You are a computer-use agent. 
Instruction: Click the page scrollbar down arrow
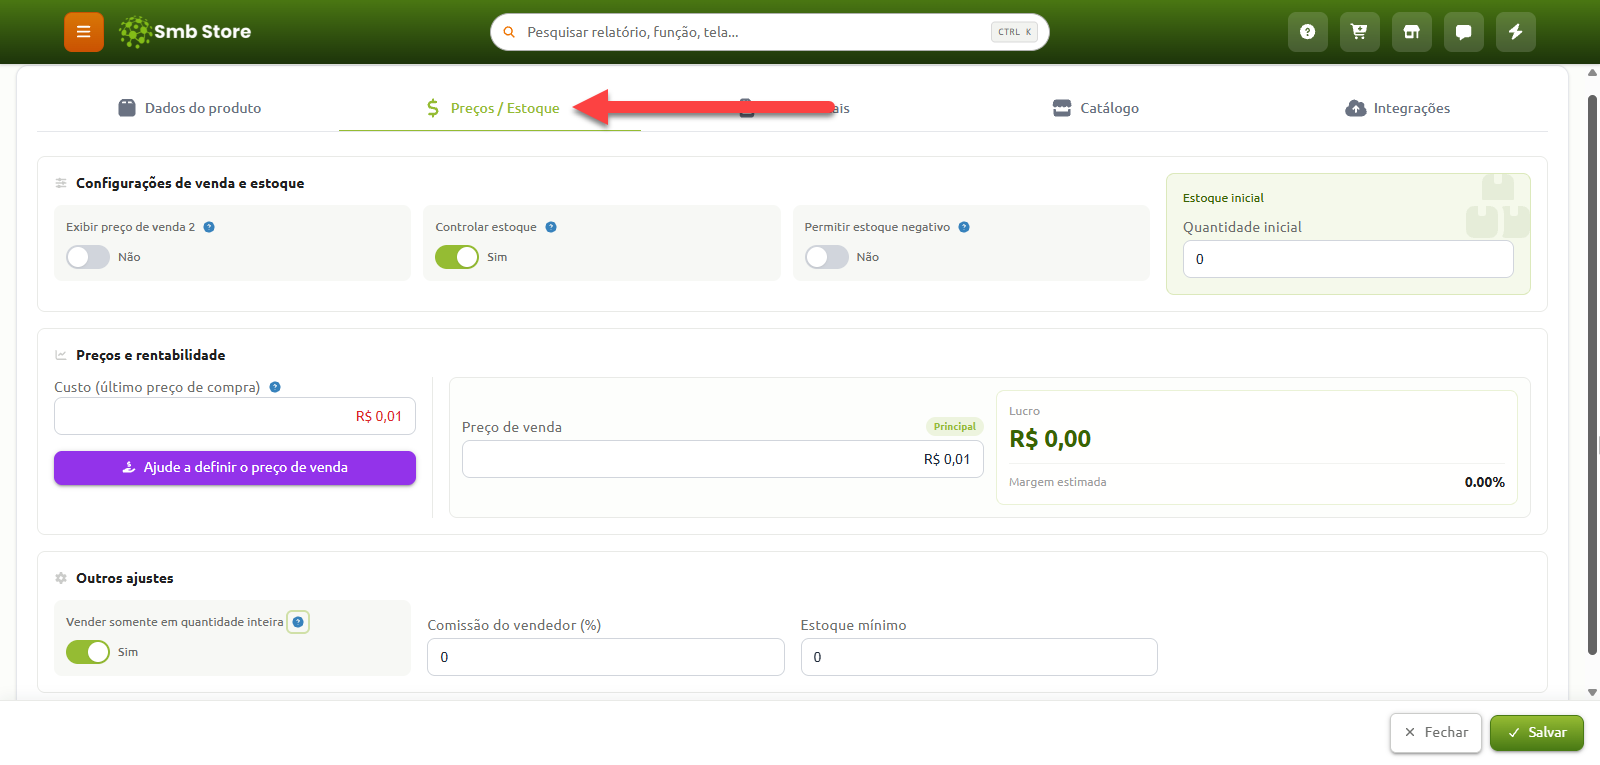click(1592, 692)
